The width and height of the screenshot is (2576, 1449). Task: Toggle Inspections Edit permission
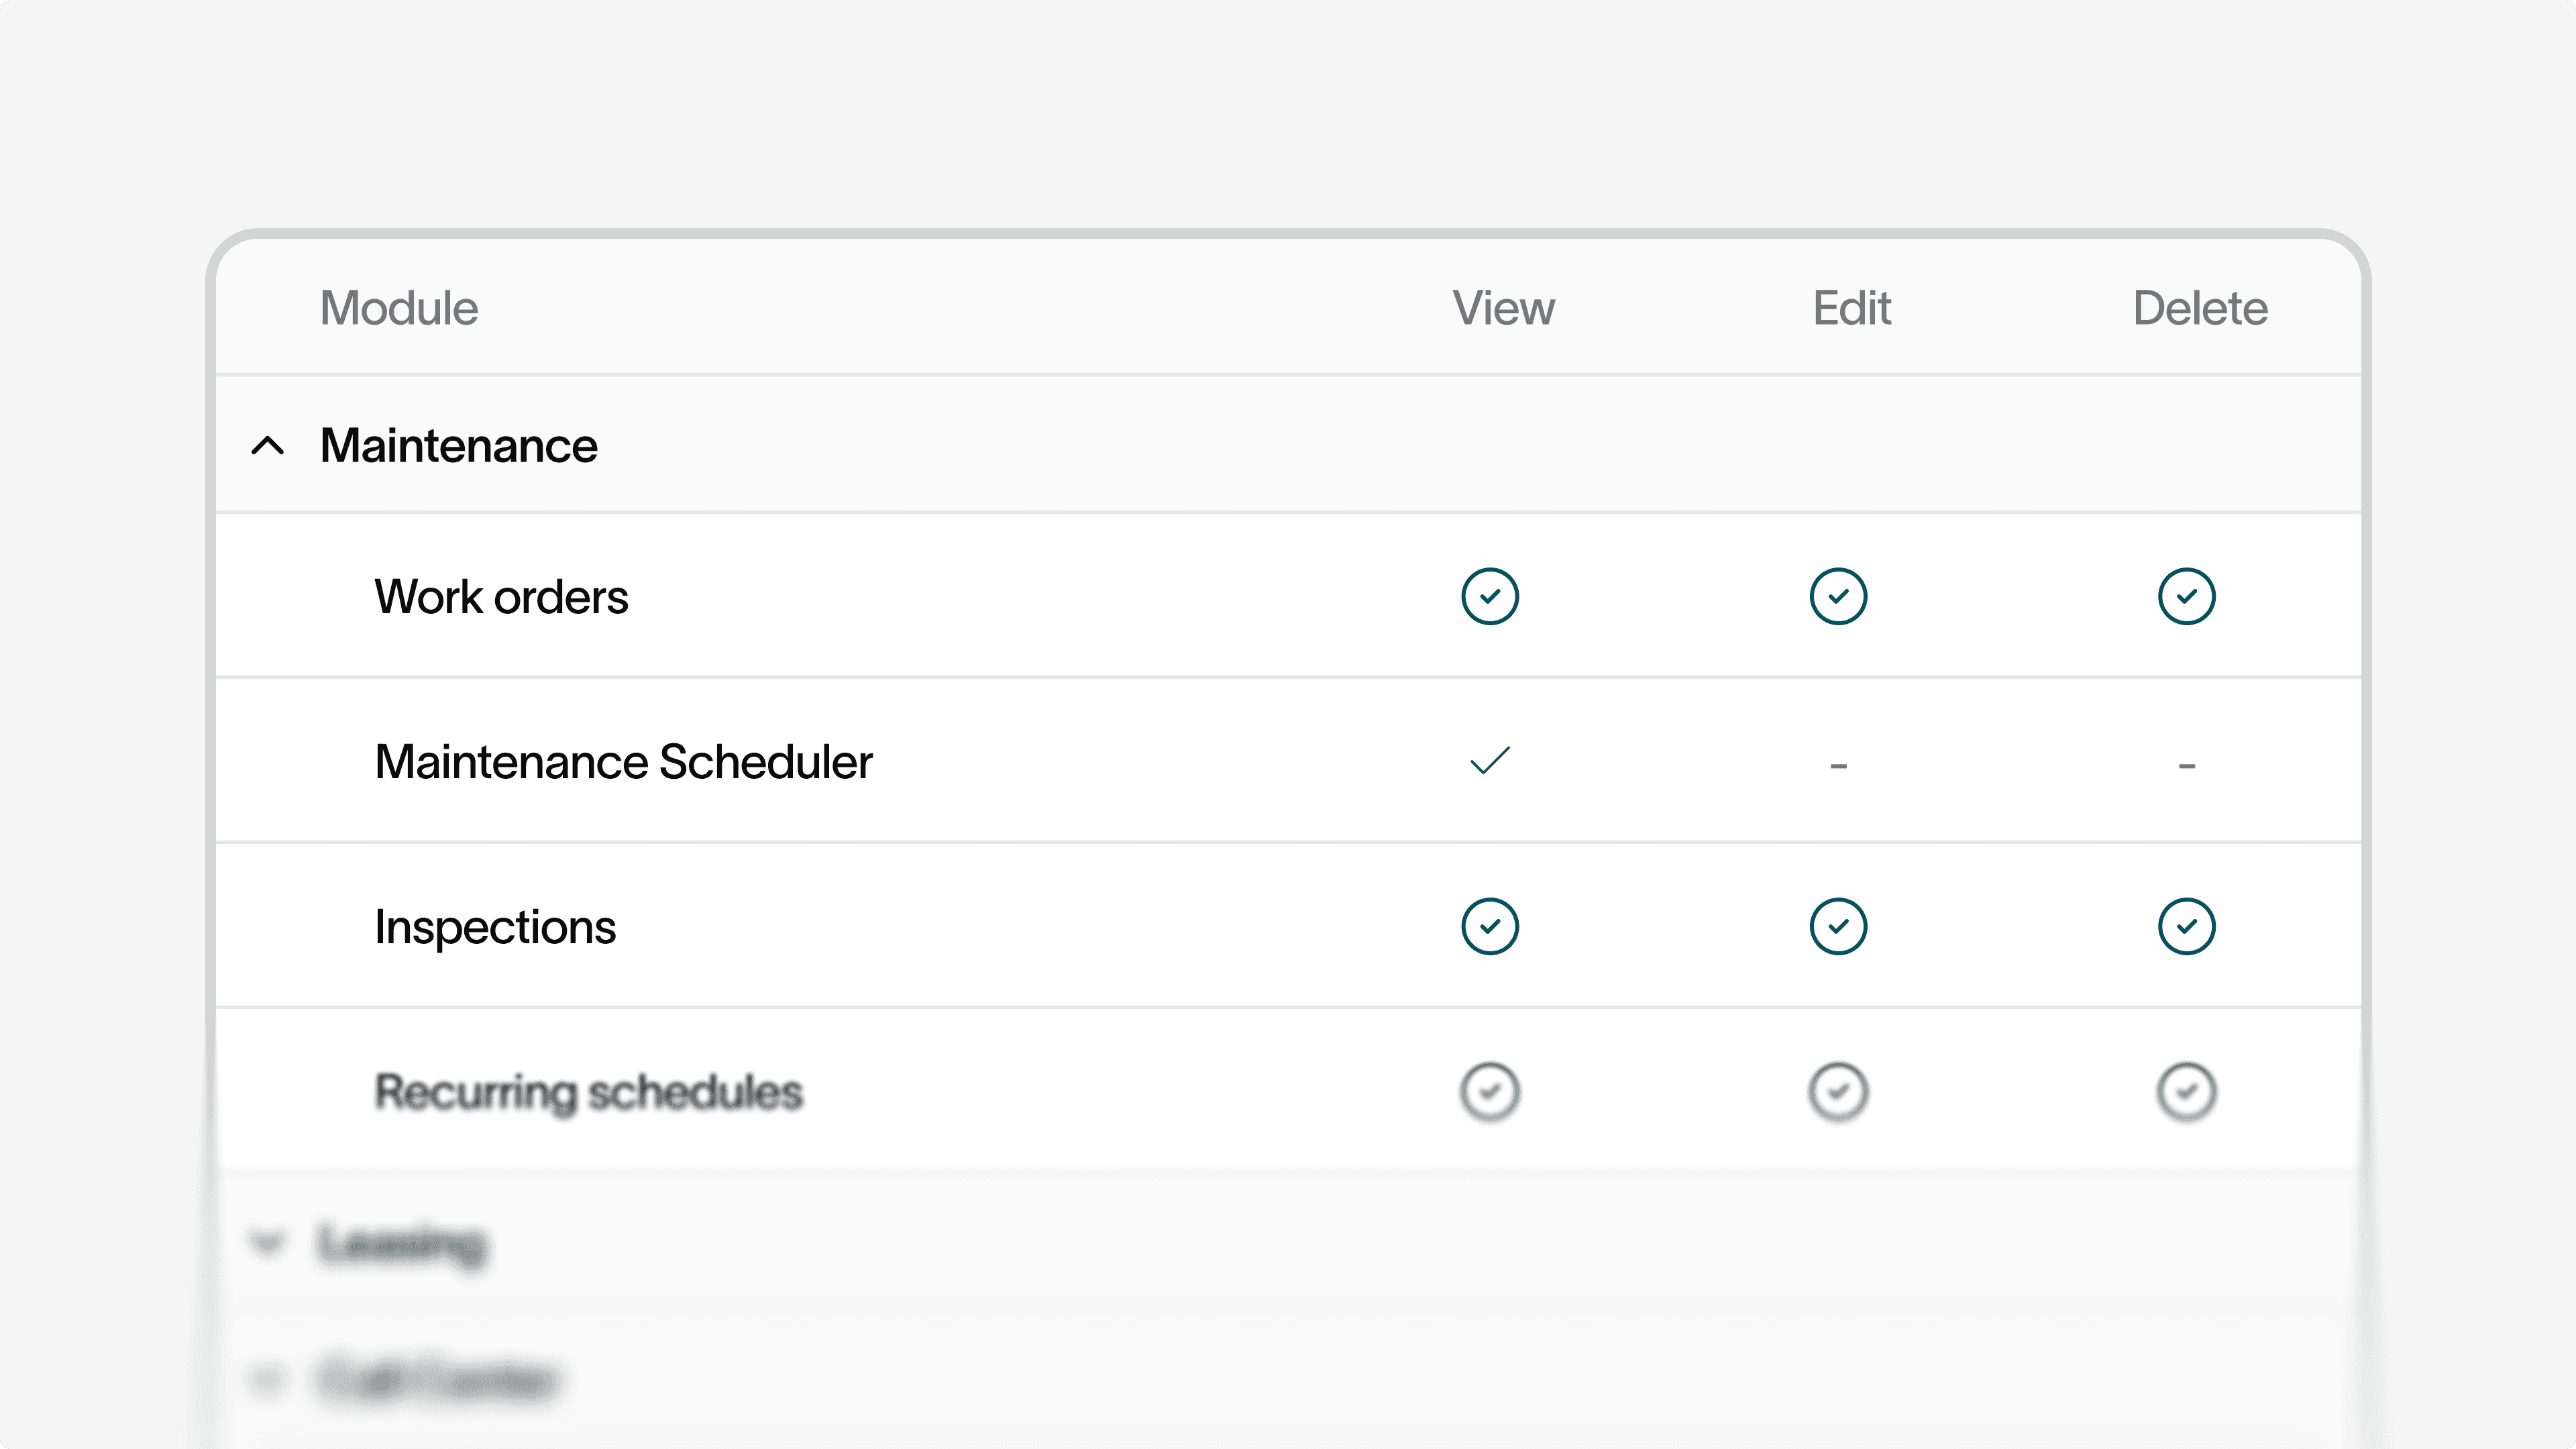(x=1838, y=926)
